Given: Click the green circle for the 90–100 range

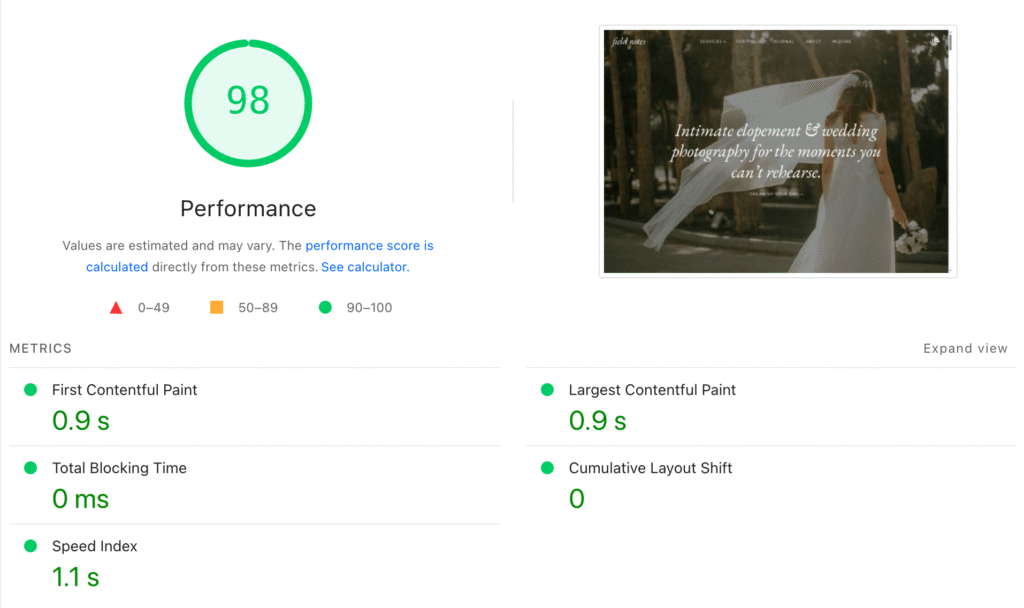Looking at the screenshot, I should (325, 307).
